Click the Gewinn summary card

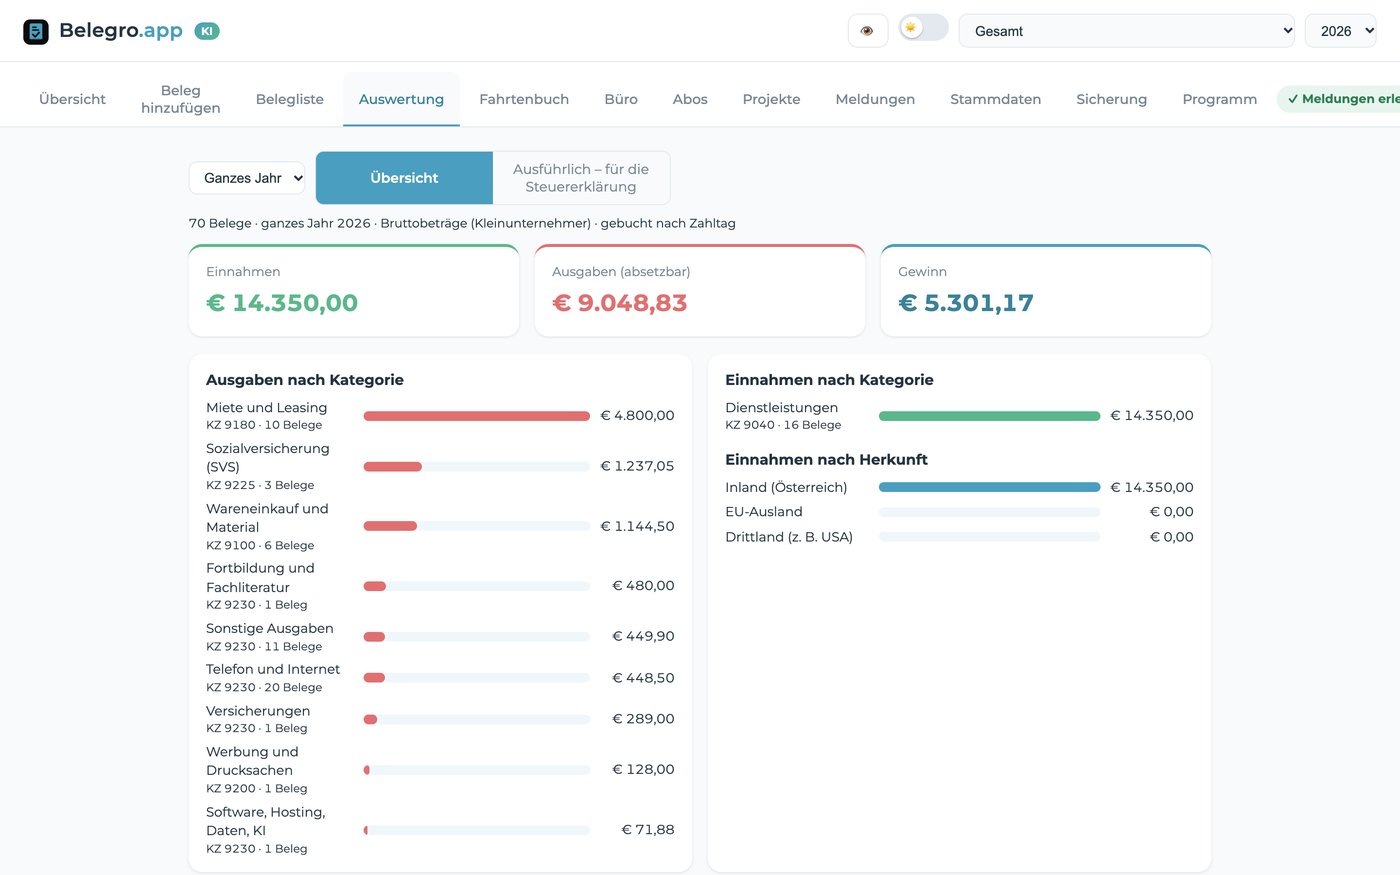1046,290
